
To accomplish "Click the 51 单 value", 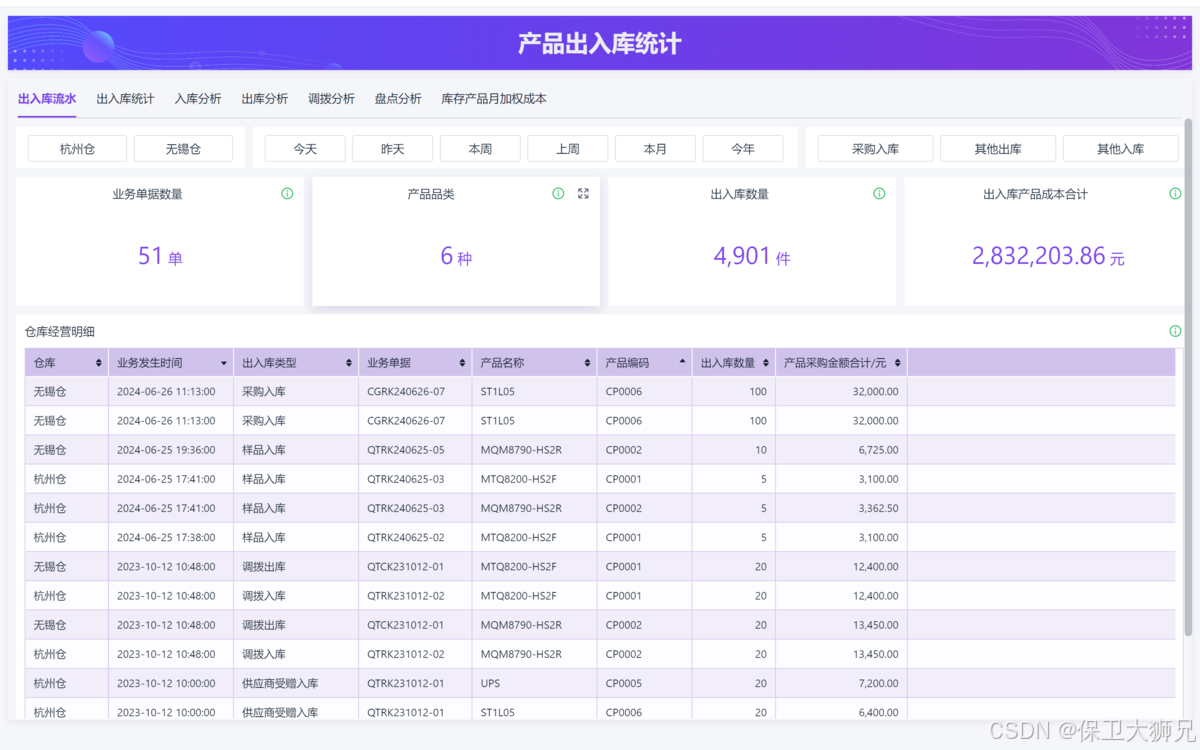I will pos(160,257).
